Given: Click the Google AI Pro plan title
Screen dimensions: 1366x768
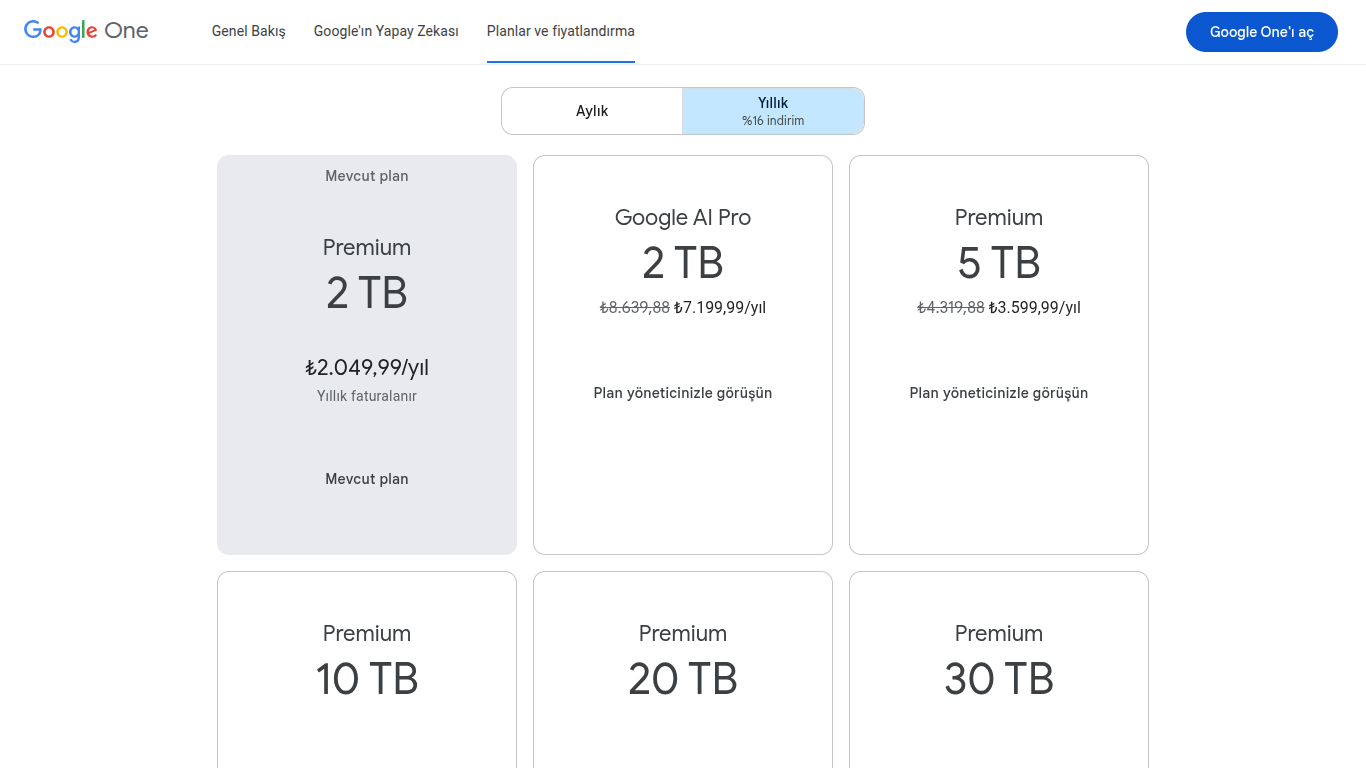Looking at the screenshot, I should click(x=683, y=218).
